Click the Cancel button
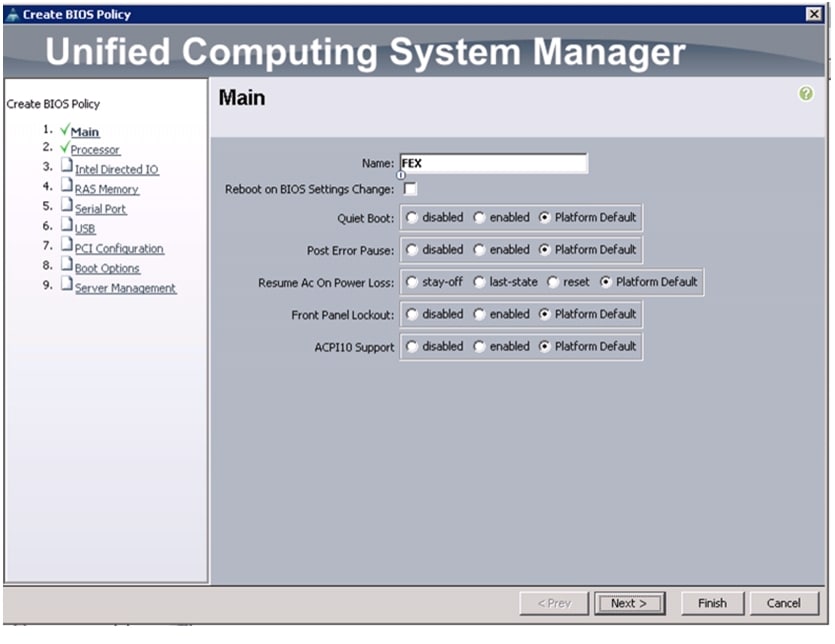 (x=783, y=603)
